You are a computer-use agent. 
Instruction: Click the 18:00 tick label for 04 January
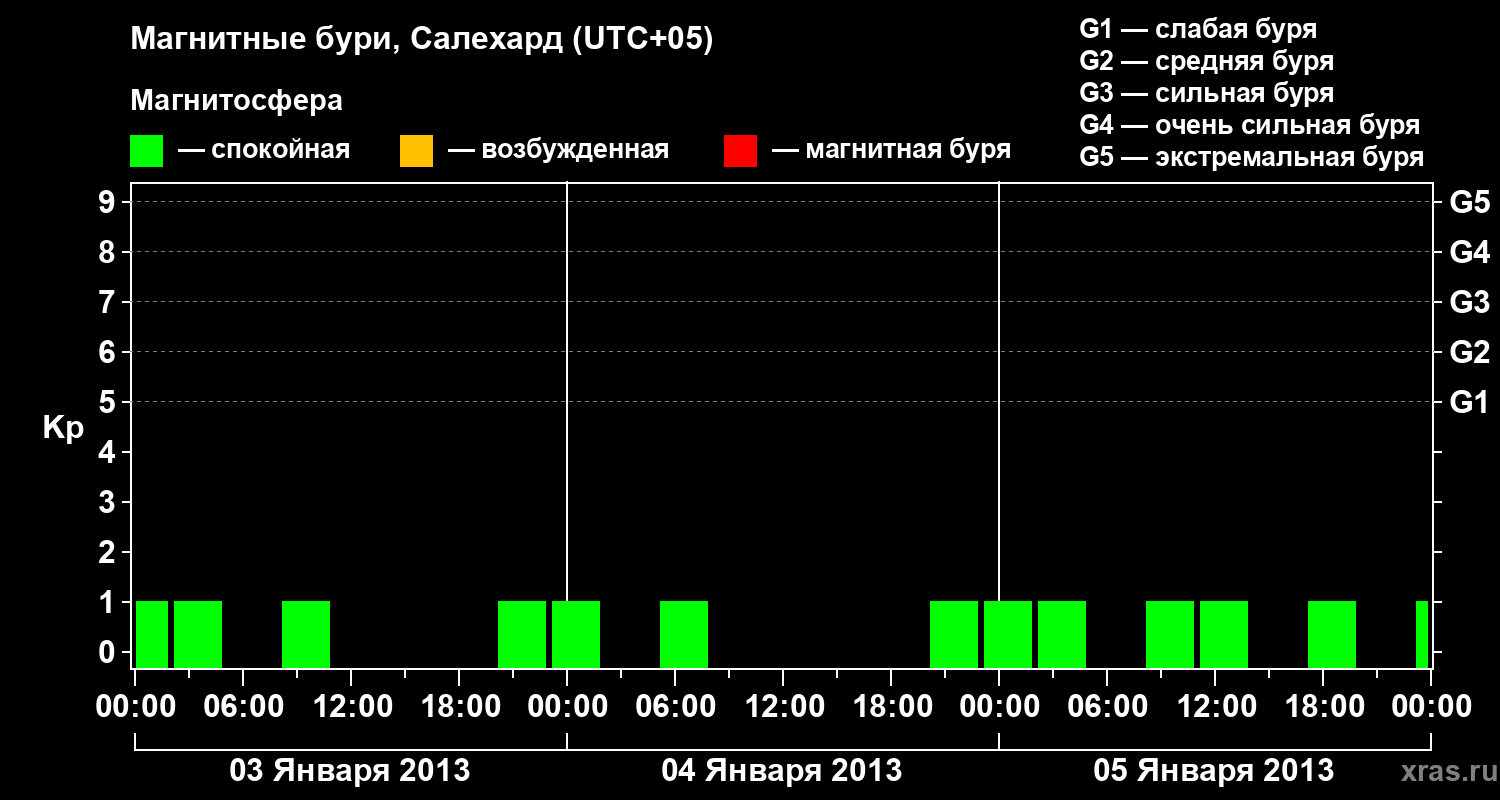pyautogui.click(x=891, y=707)
